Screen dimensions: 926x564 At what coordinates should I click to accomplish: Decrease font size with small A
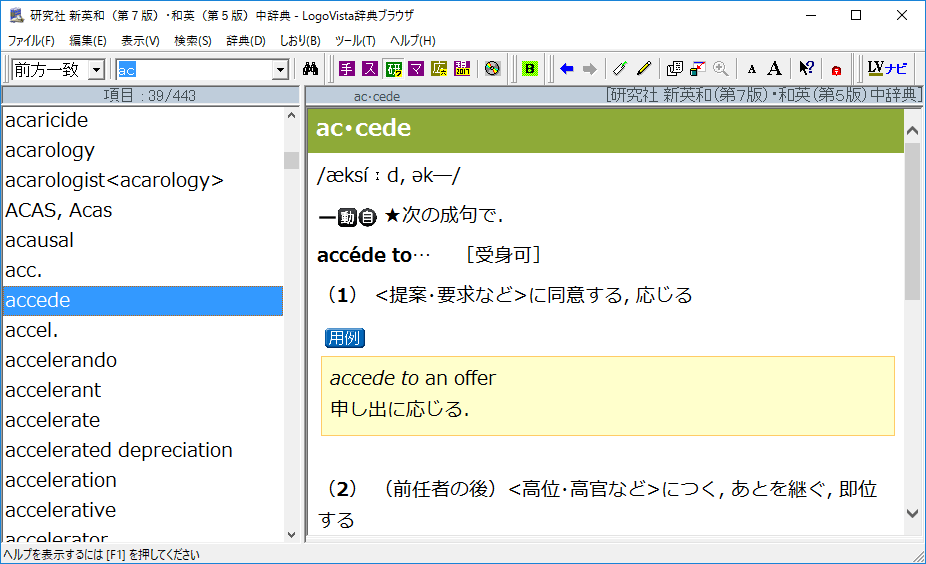[752, 70]
